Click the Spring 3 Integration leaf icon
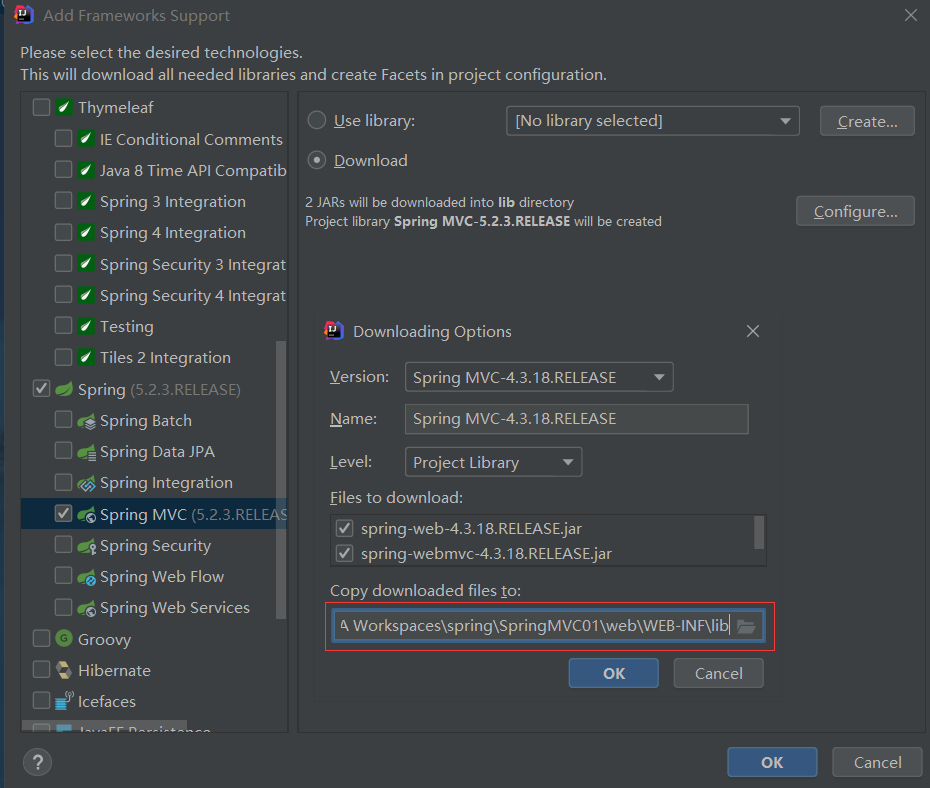The height and width of the screenshot is (788, 930). click(86, 201)
